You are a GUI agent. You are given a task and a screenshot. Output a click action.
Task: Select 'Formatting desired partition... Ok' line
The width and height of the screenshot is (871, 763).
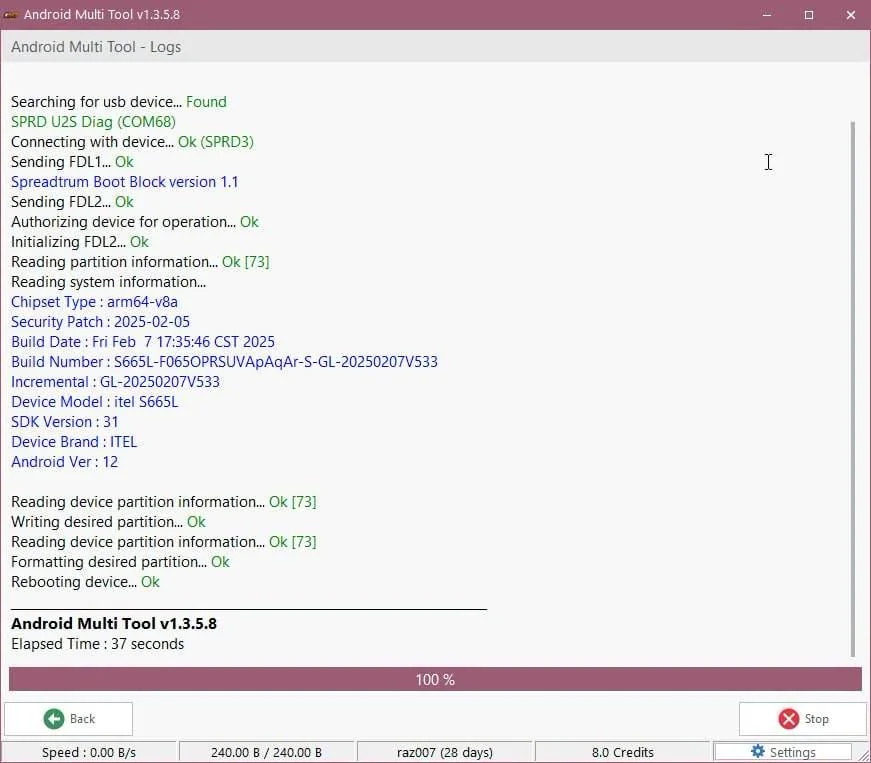[120, 561]
